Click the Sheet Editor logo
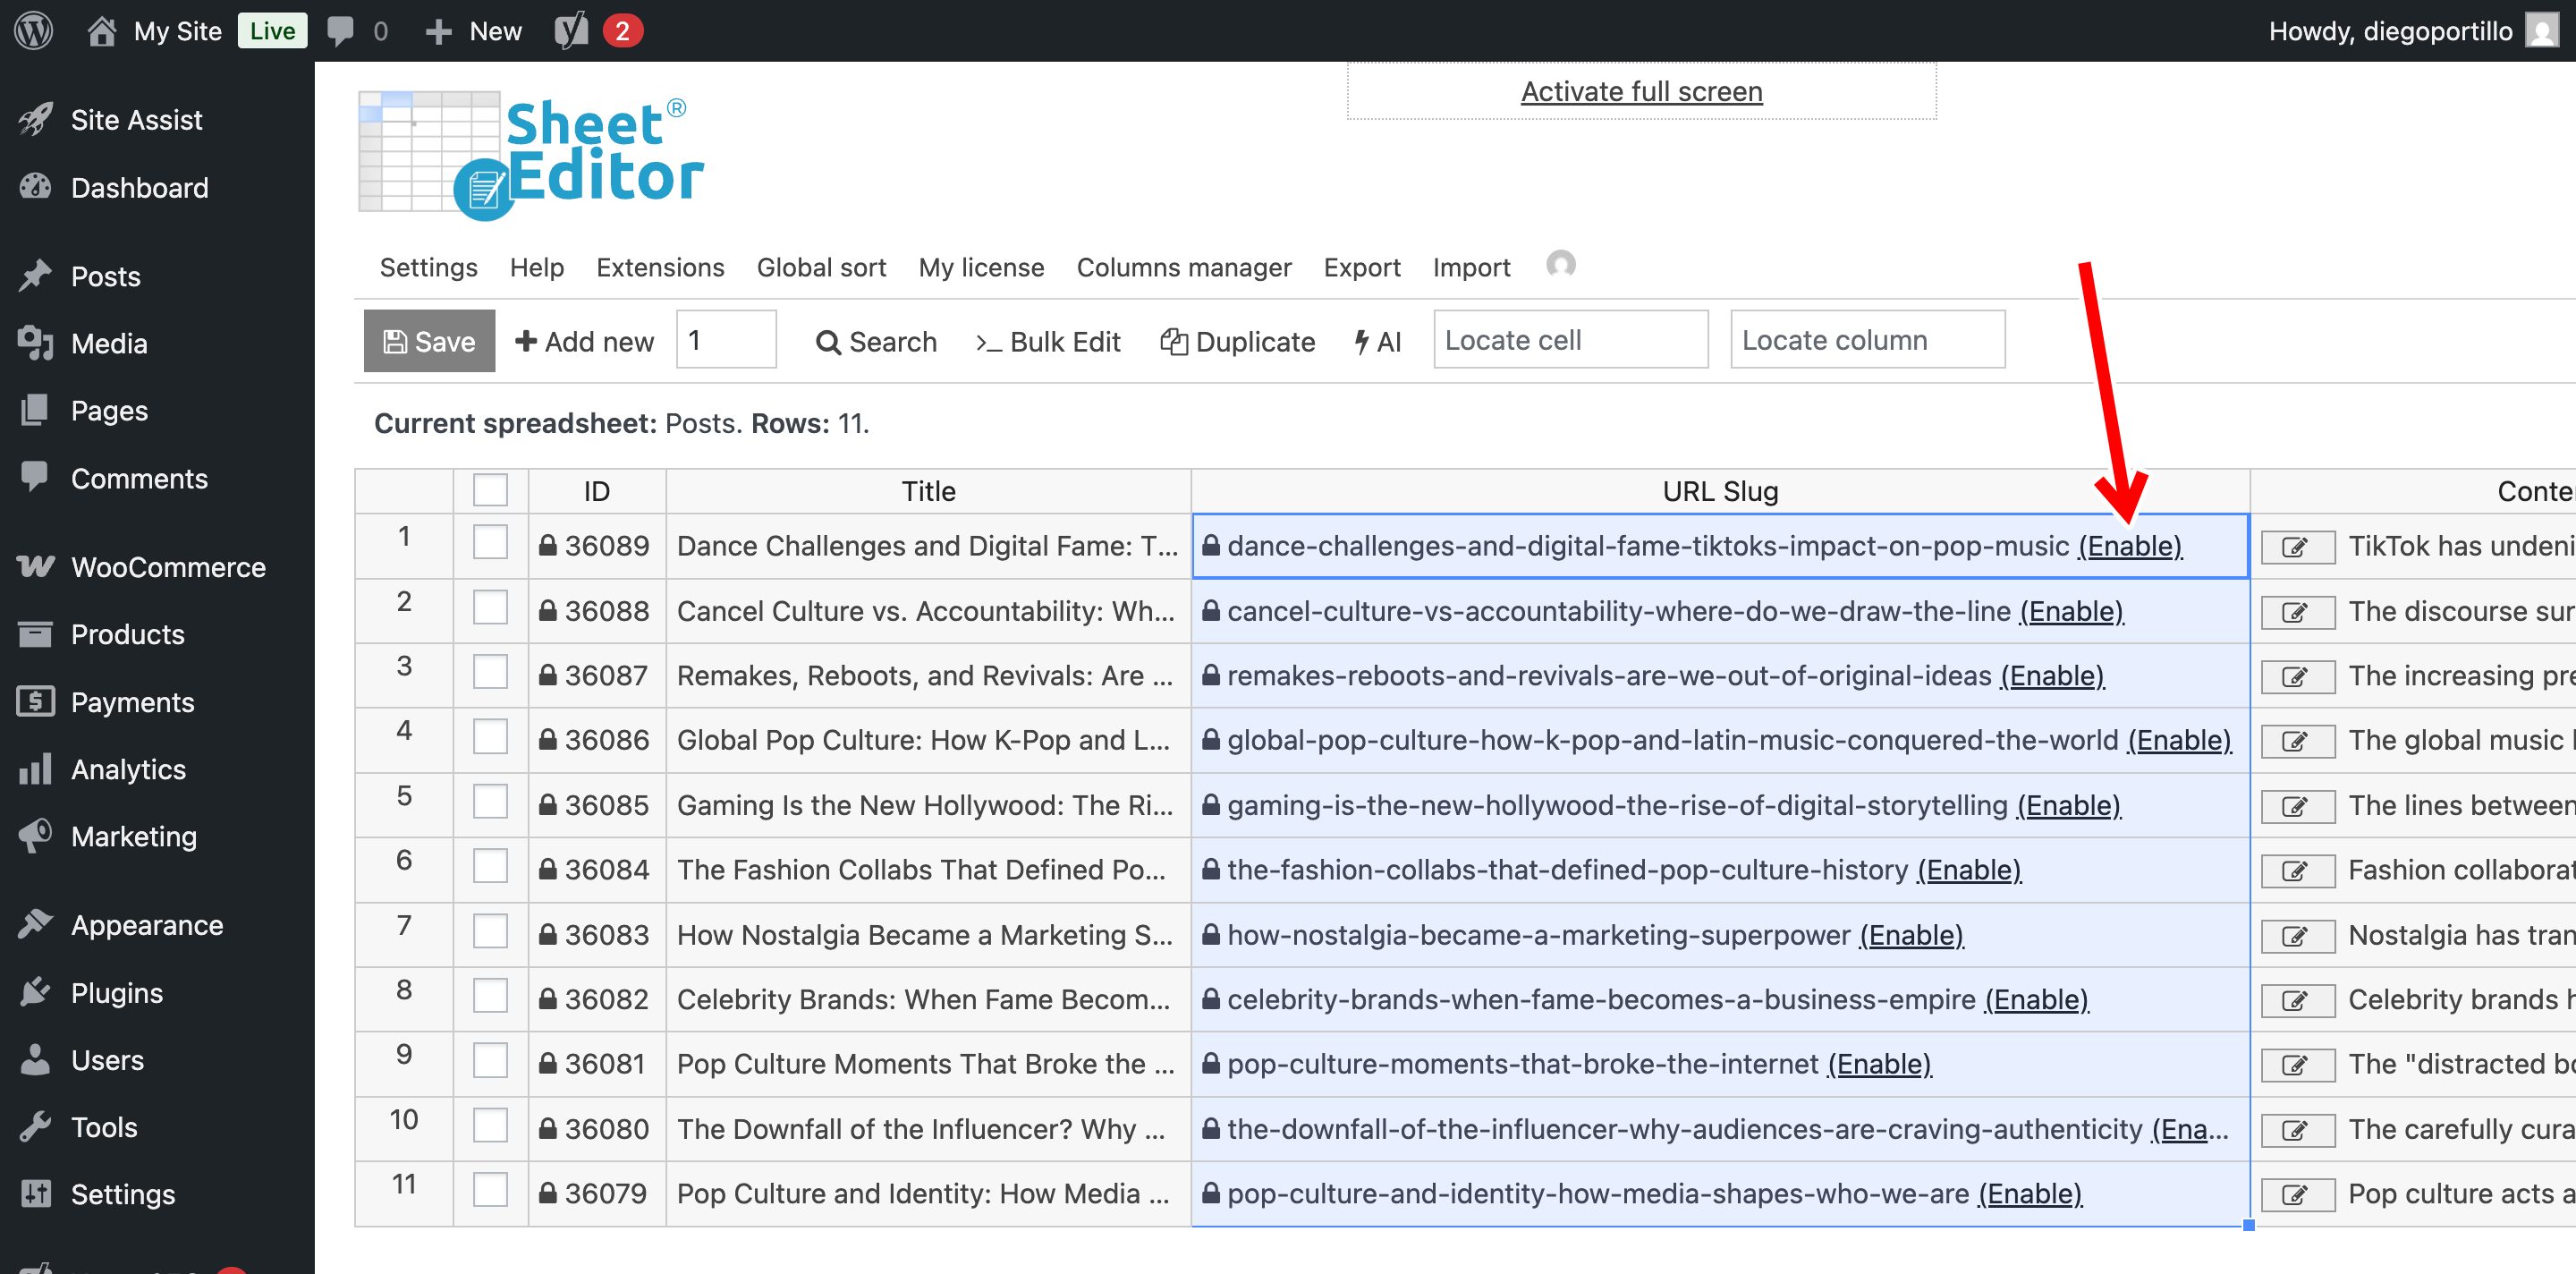 530,152
